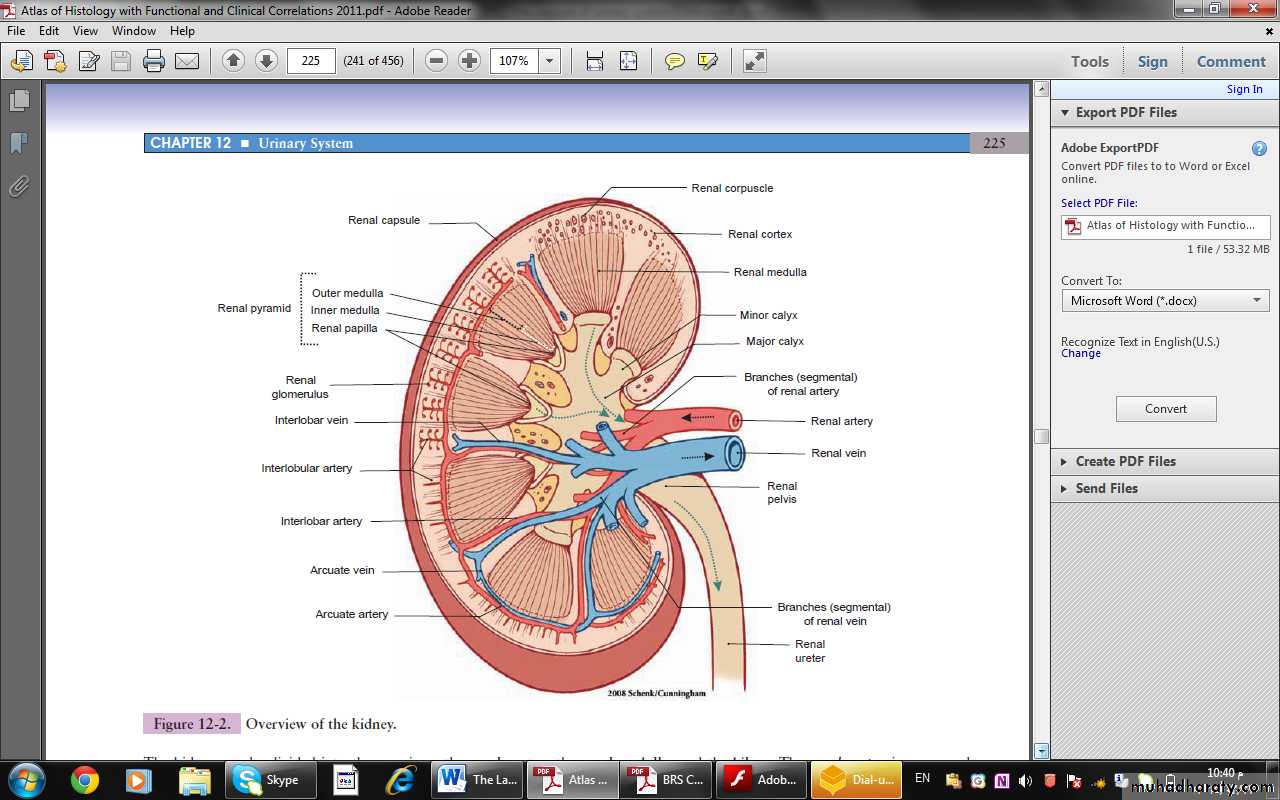Open the zoom percentage dropdown
Viewport: 1280px width, 800px height.
click(549, 61)
